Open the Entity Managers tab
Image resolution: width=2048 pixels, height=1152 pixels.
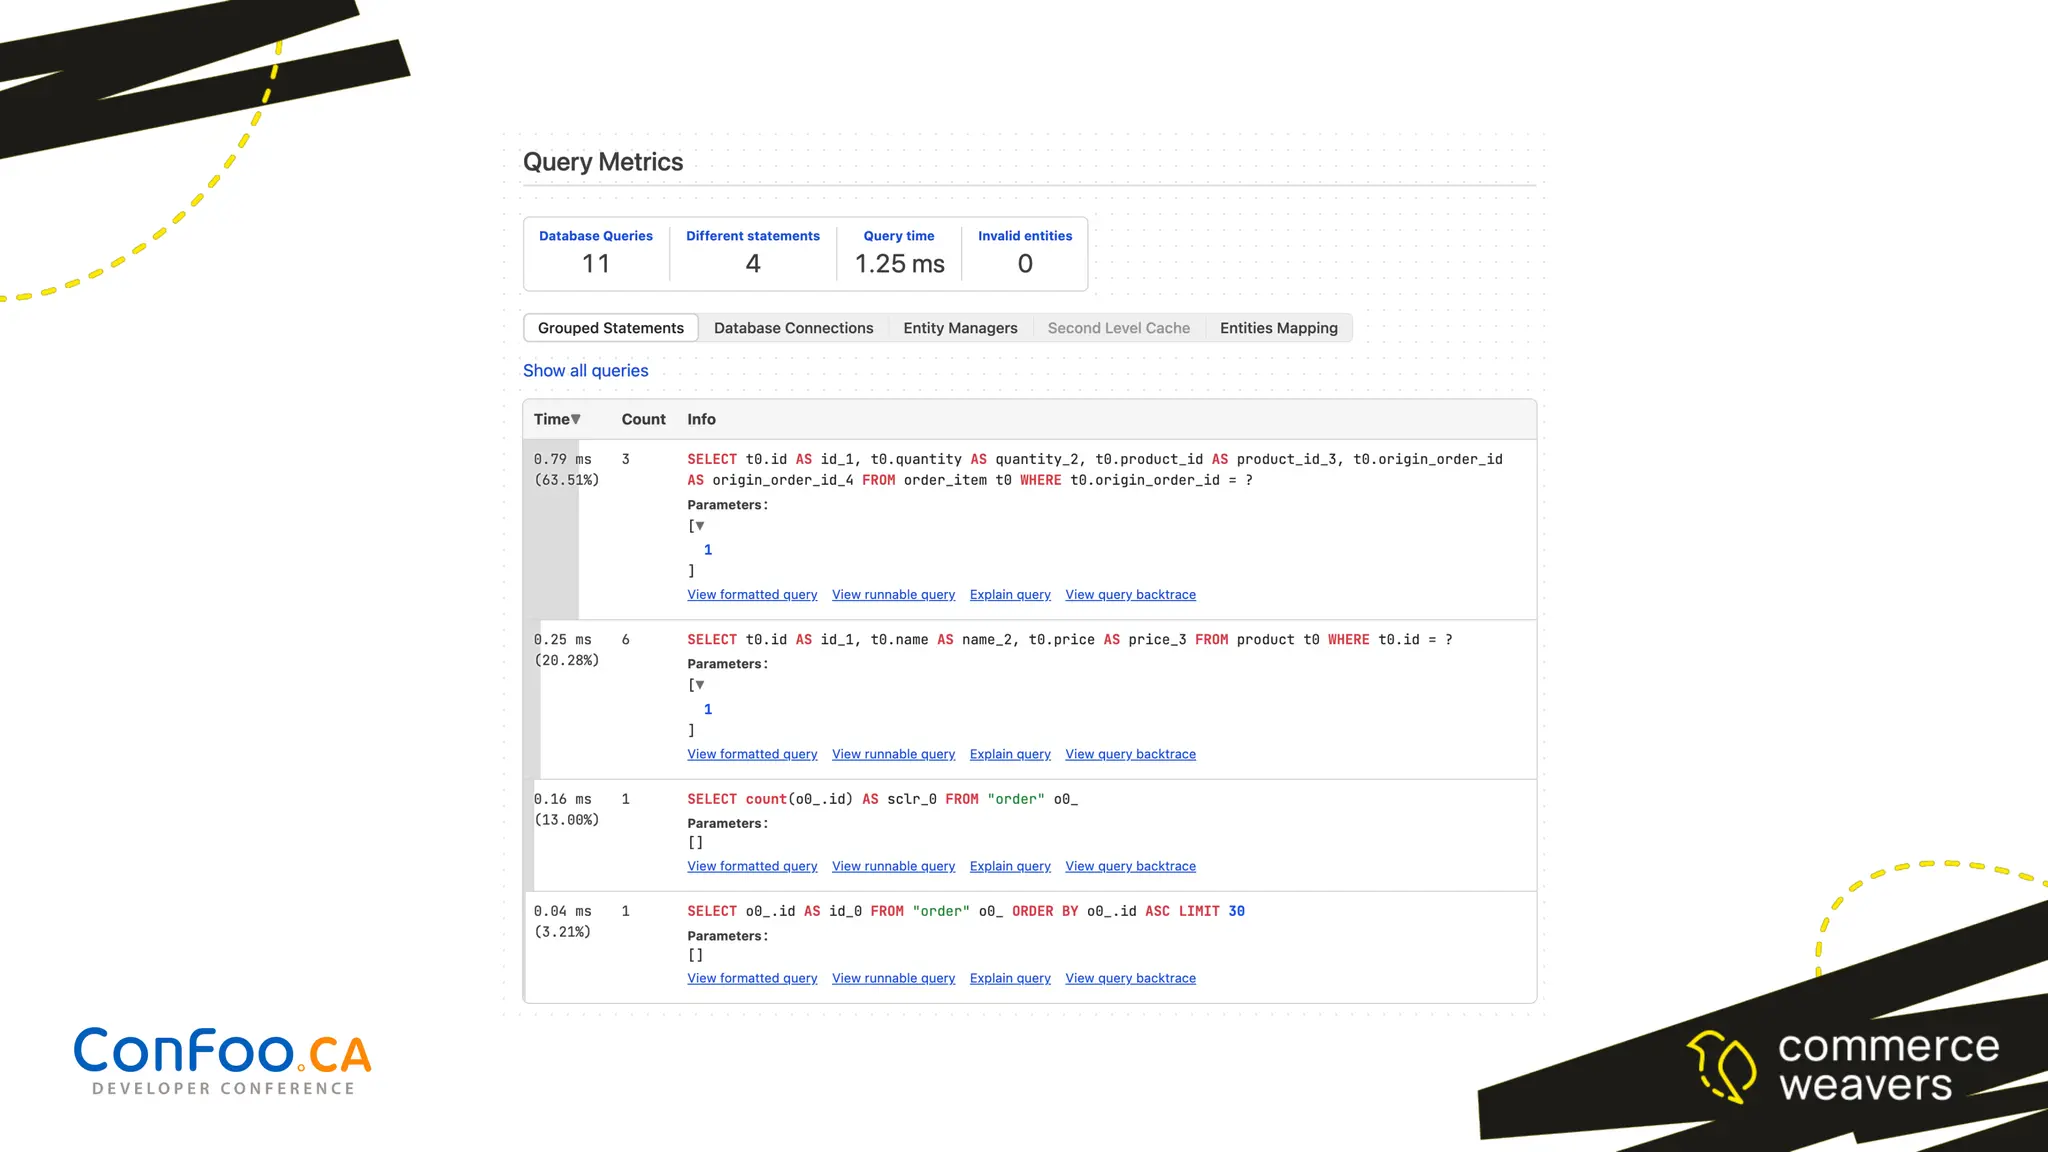(x=960, y=328)
